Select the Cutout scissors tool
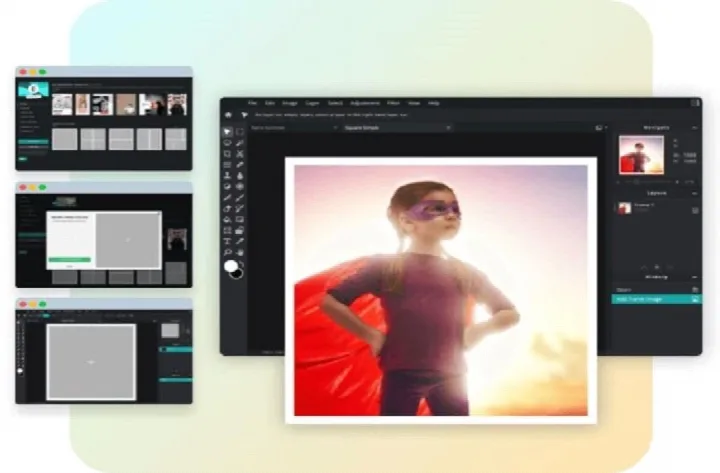This screenshot has height=473, width=720. pyautogui.click(x=240, y=154)
